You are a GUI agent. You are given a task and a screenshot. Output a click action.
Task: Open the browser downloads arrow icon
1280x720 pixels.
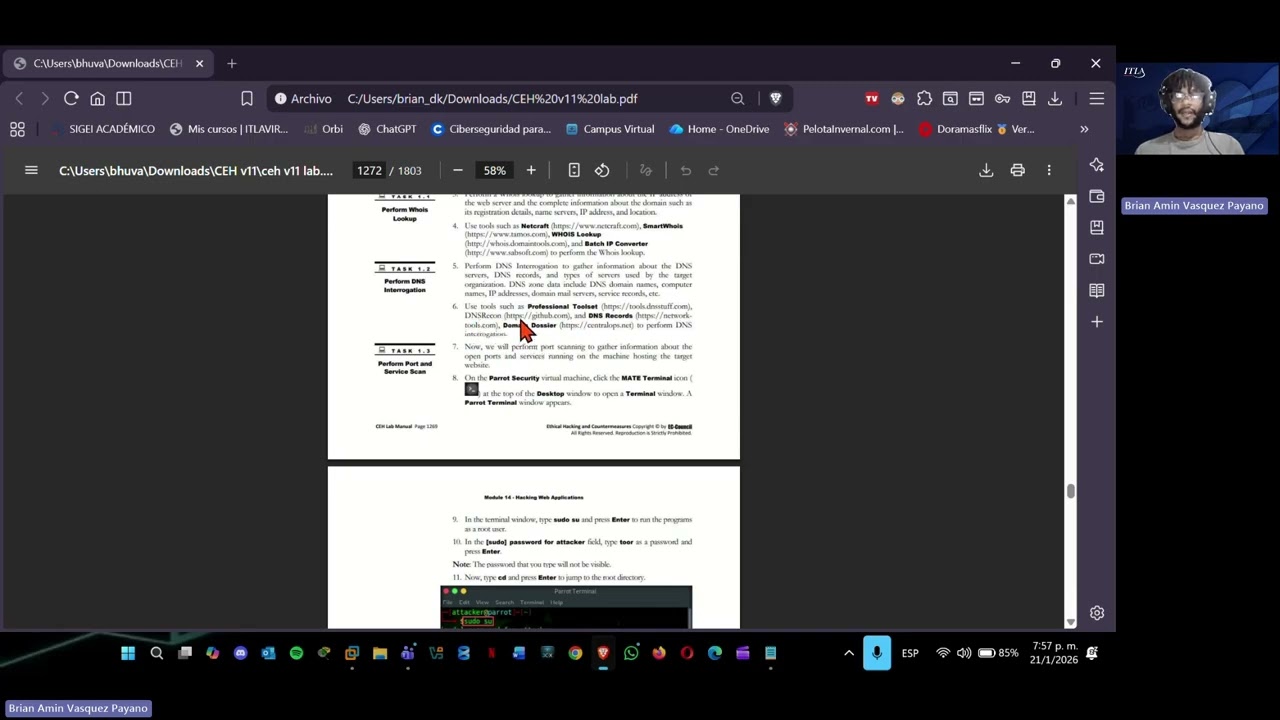(1054, 99)
